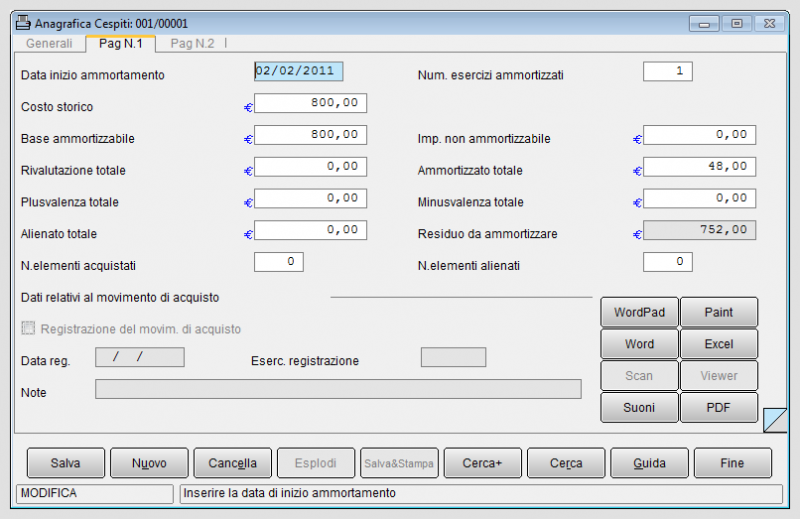Screen dimensions: 800x519
Task: Click the Viewer button
Action: [719, 376]
